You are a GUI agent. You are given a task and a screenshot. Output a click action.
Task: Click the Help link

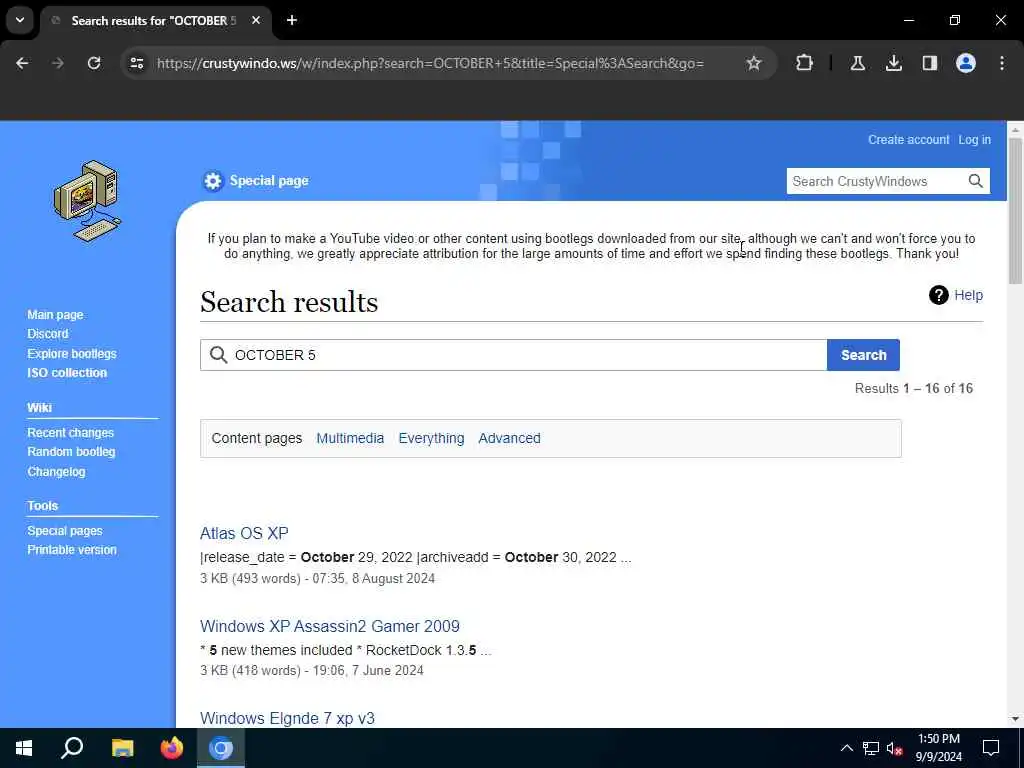[x=968, y=295]
